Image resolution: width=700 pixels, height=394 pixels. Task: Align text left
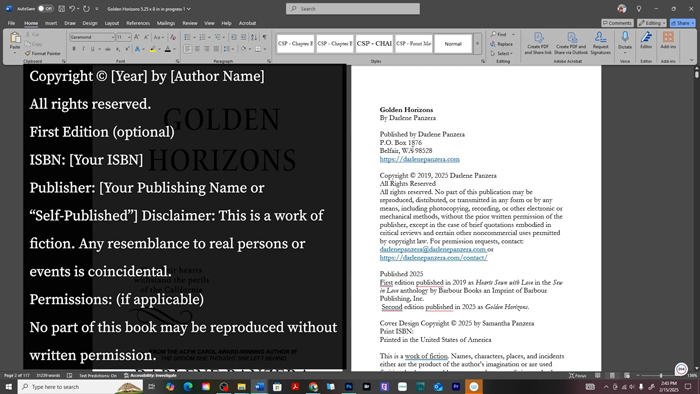pyautogui.click(x=188, y=49)
